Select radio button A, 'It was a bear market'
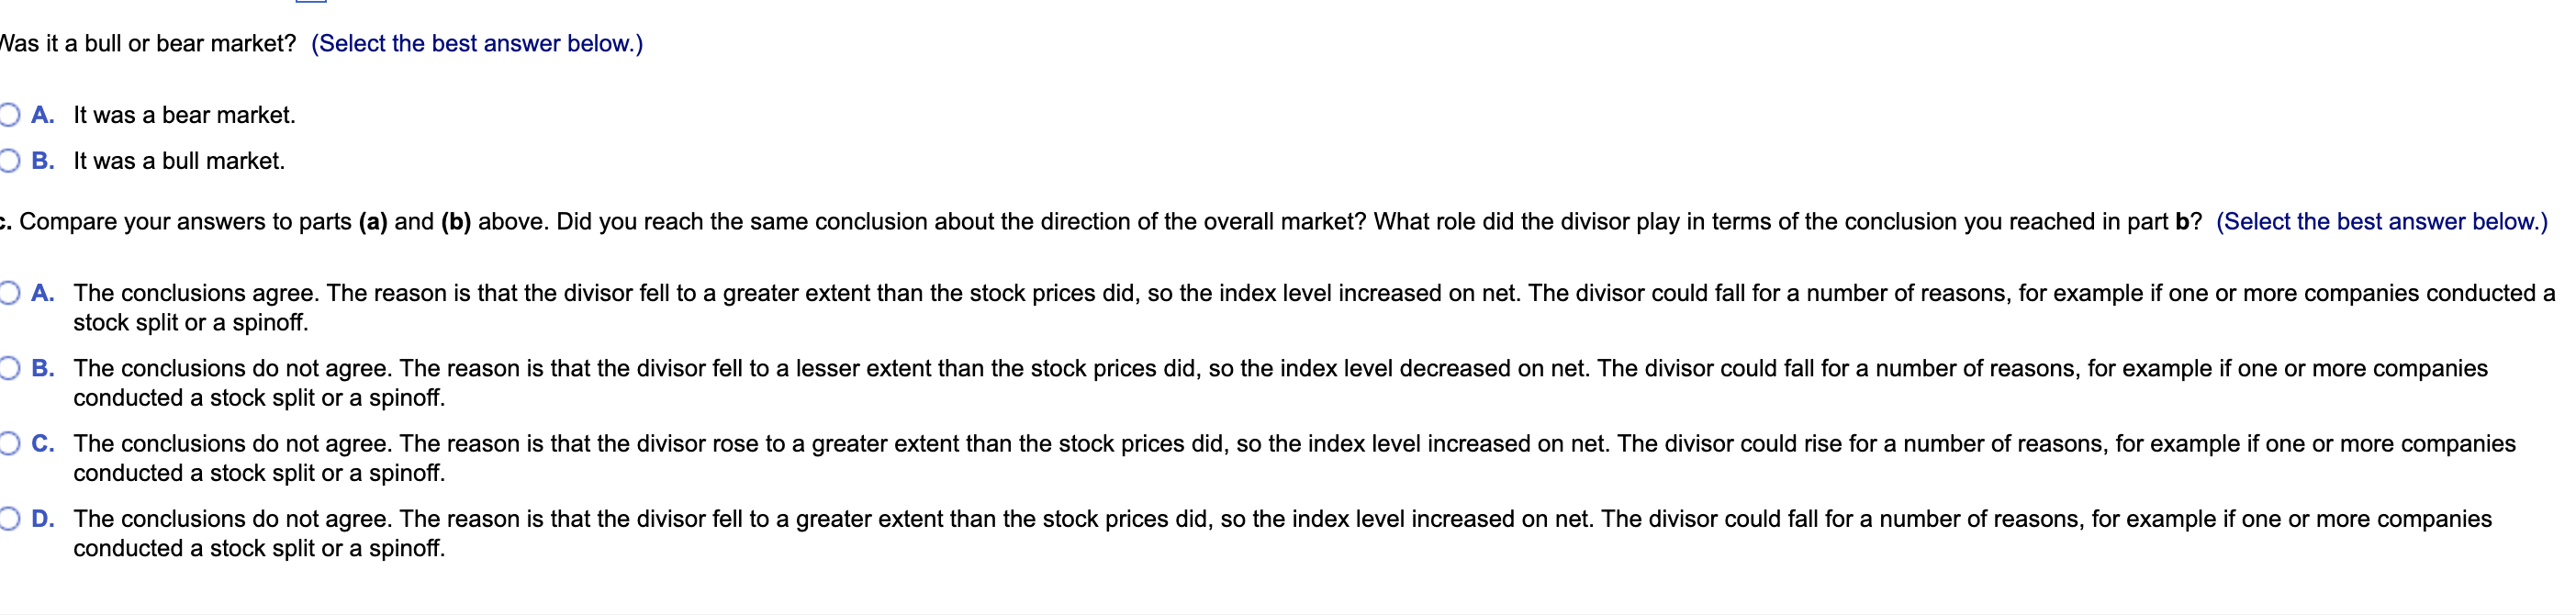The height and width of the screenshot is (615, 2576). [x=10, y=114]
